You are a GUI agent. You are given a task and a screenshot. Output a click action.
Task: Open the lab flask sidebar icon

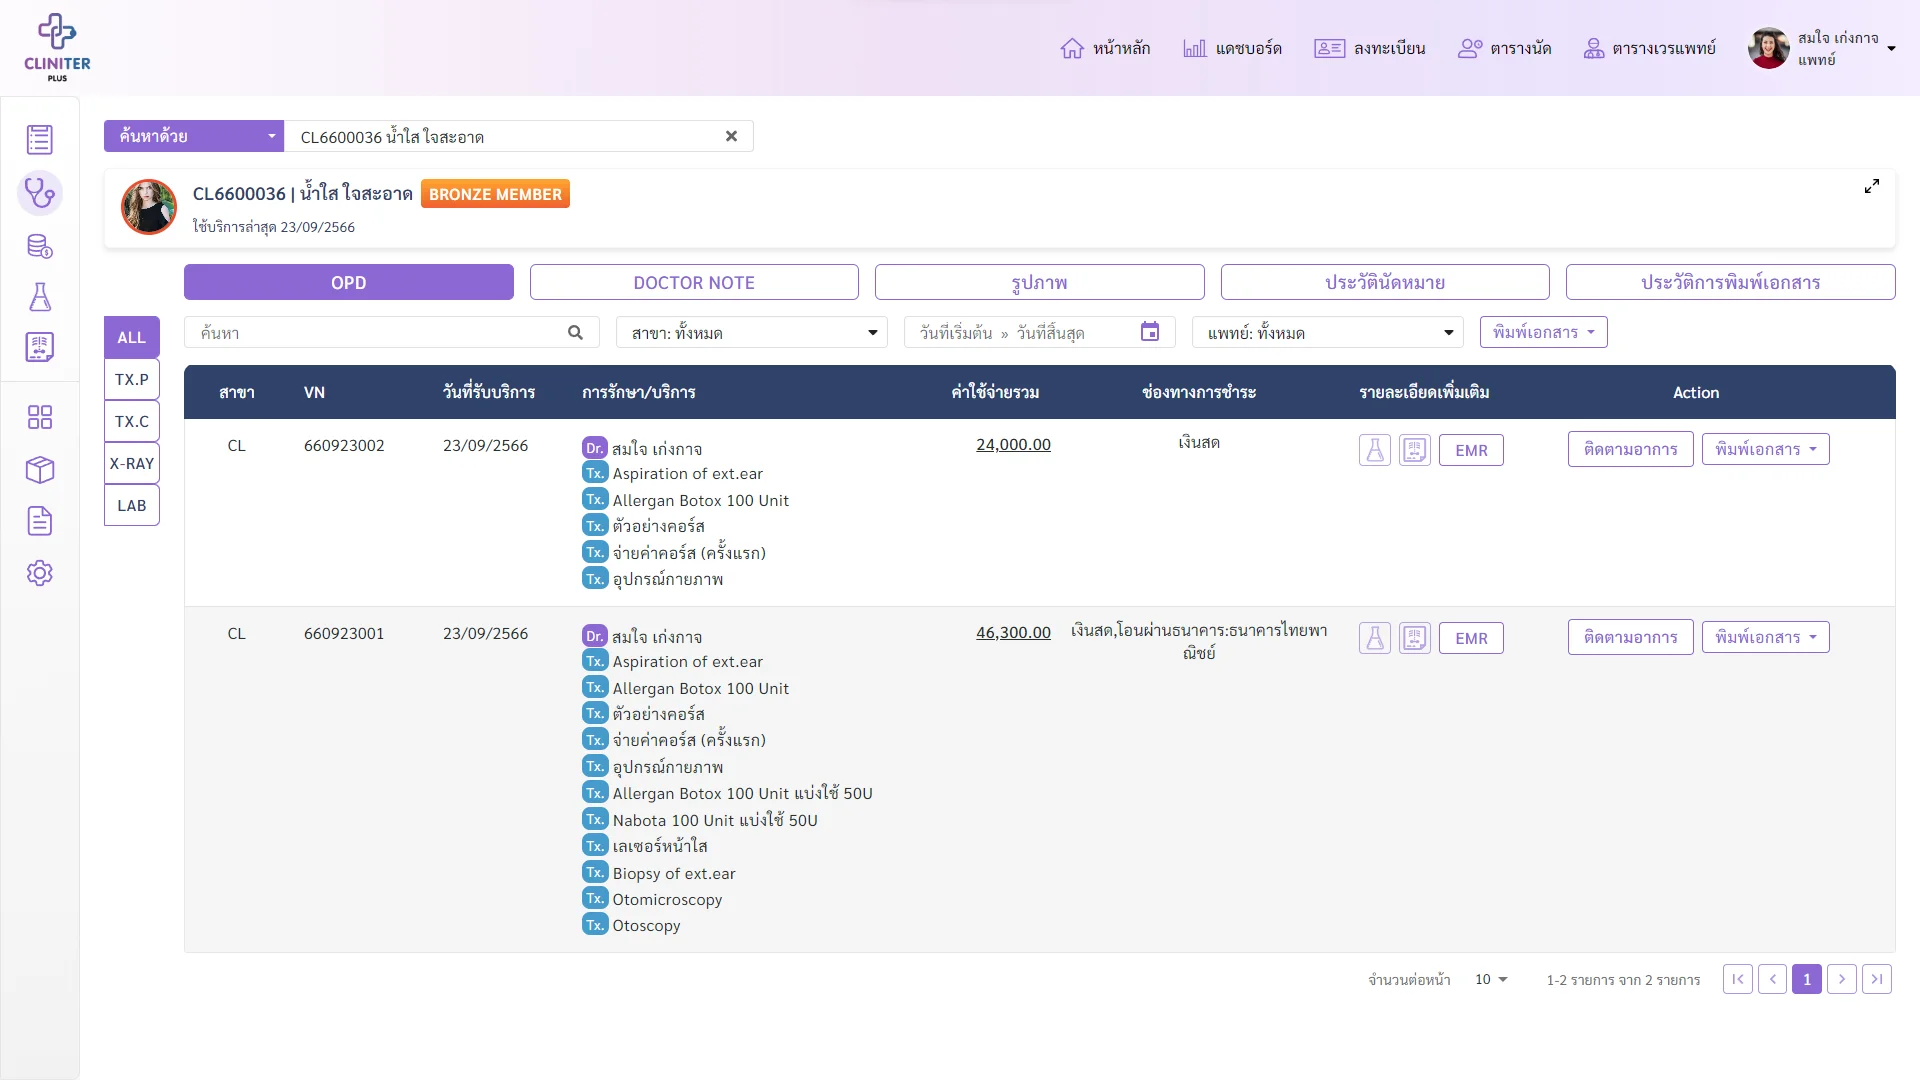pos(40,296)
